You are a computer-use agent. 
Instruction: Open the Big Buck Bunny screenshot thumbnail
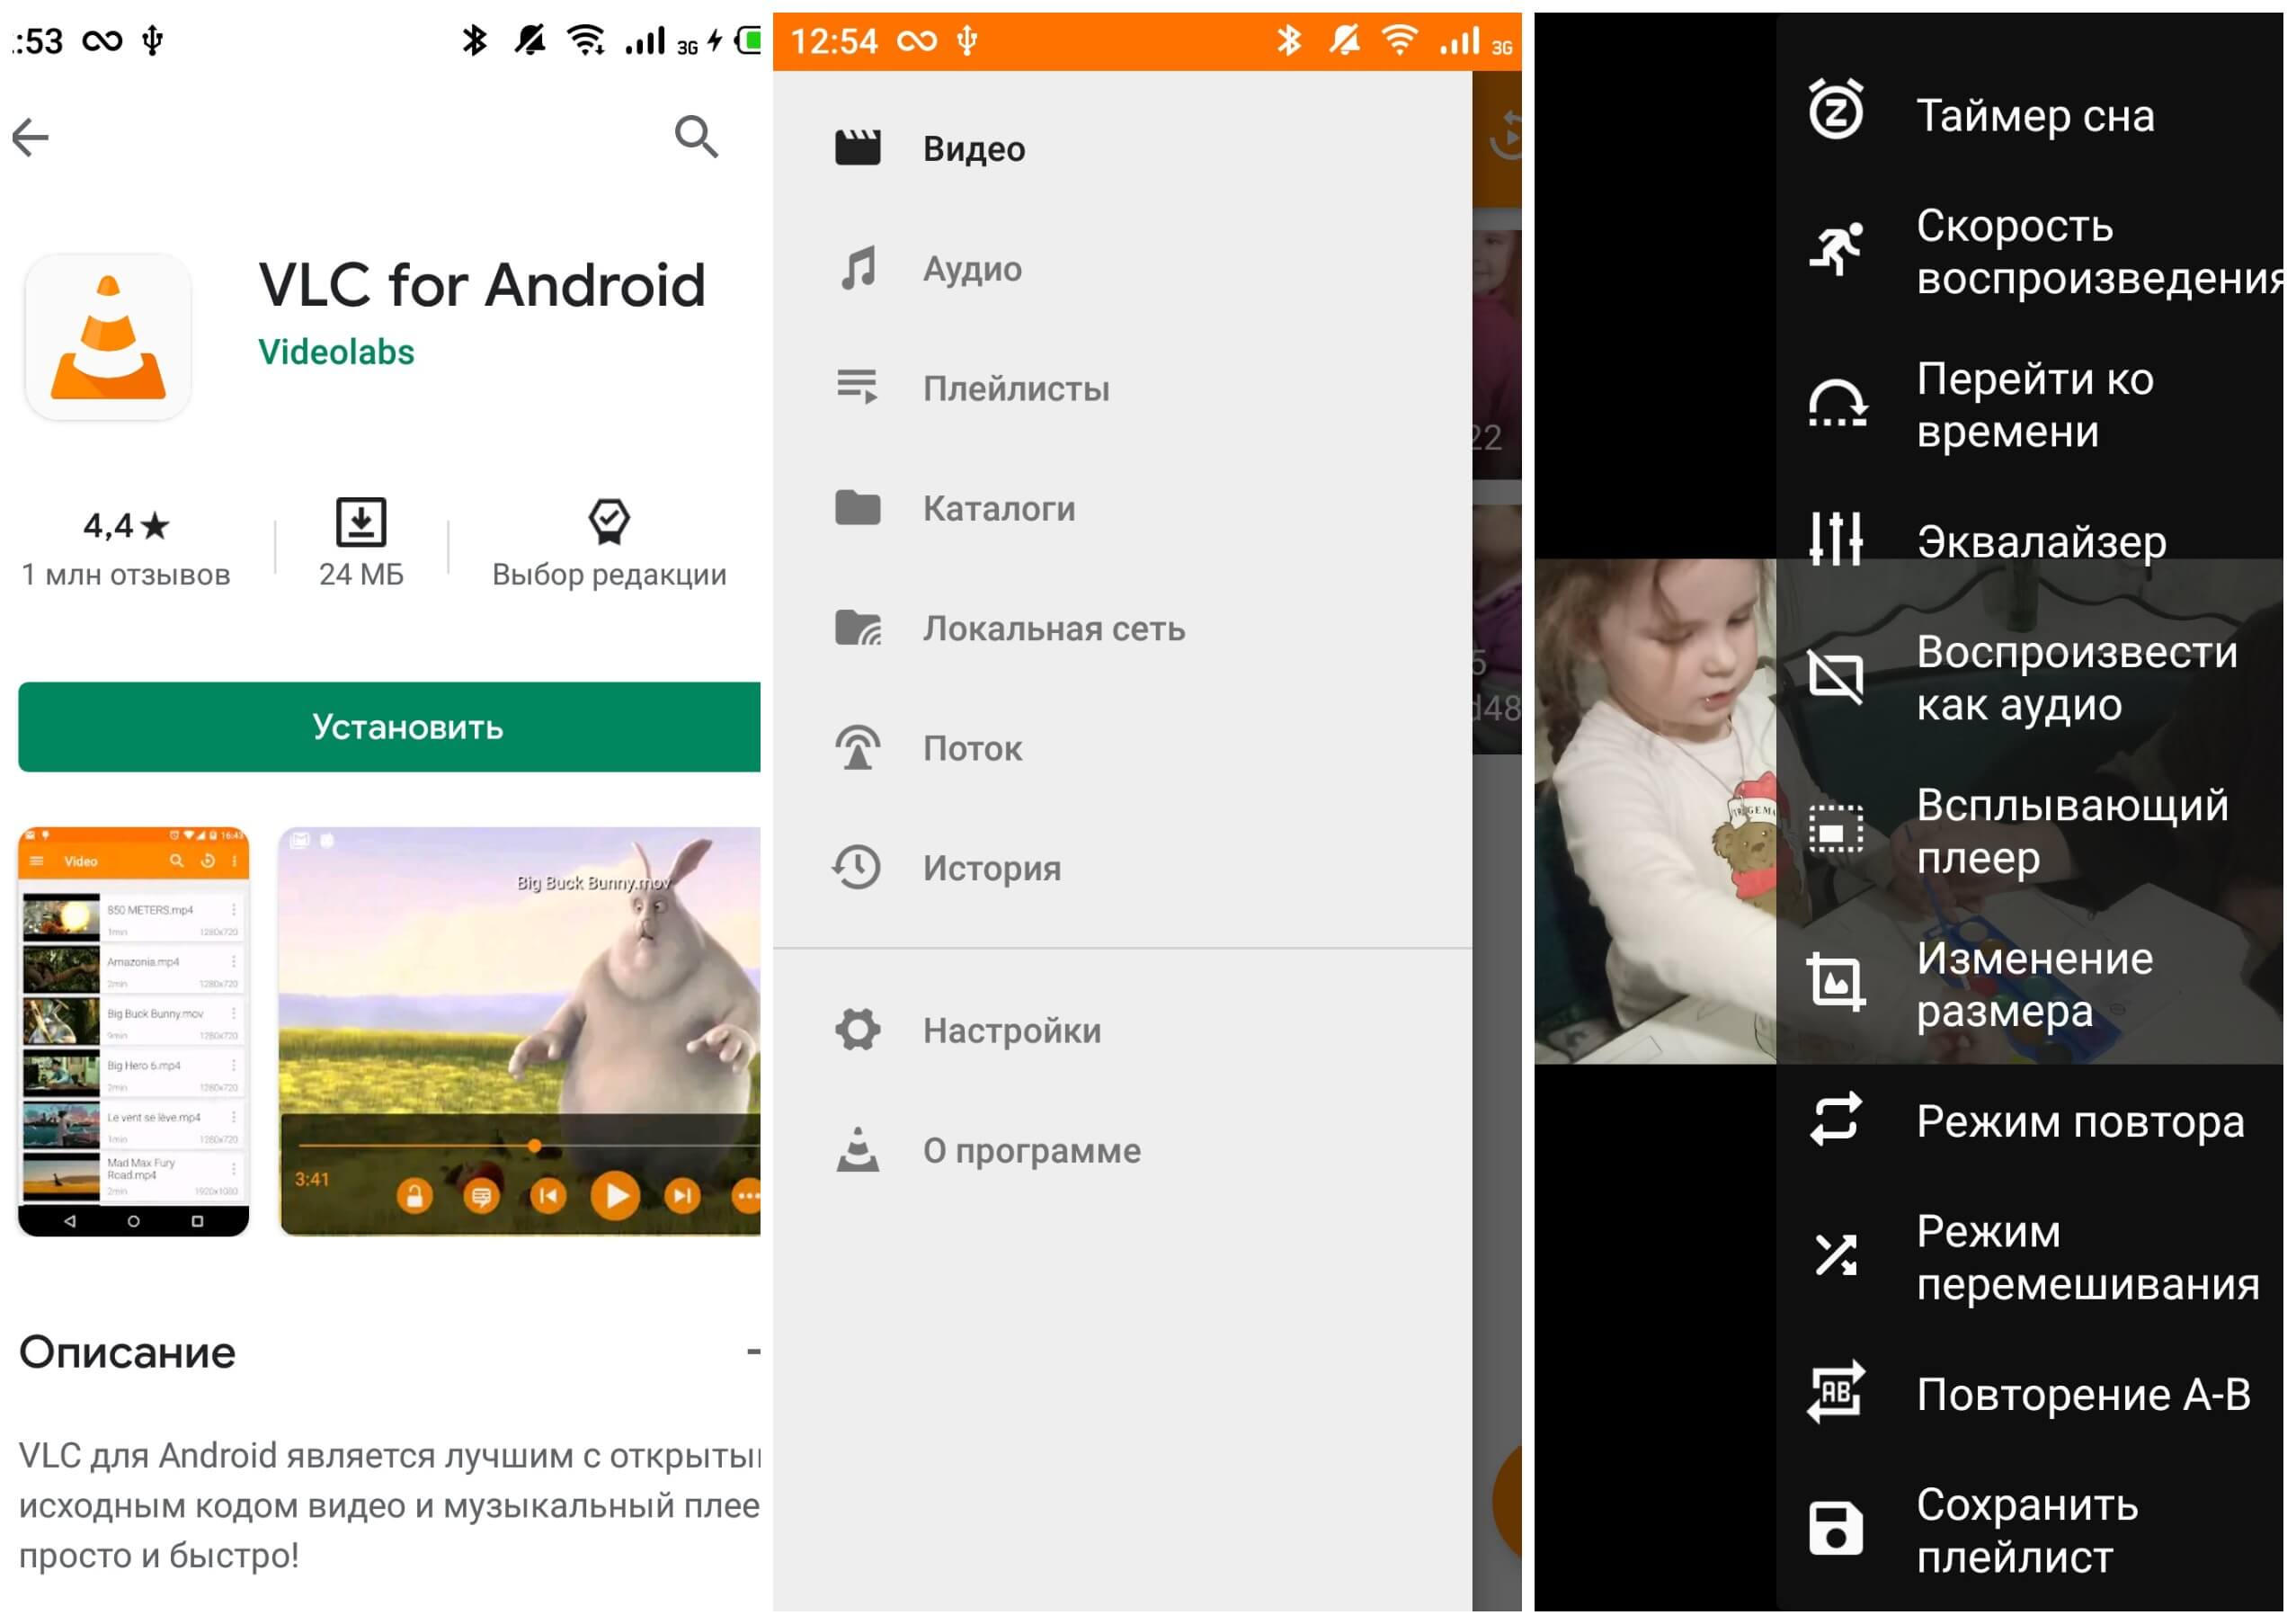(x=520, y=1031)
